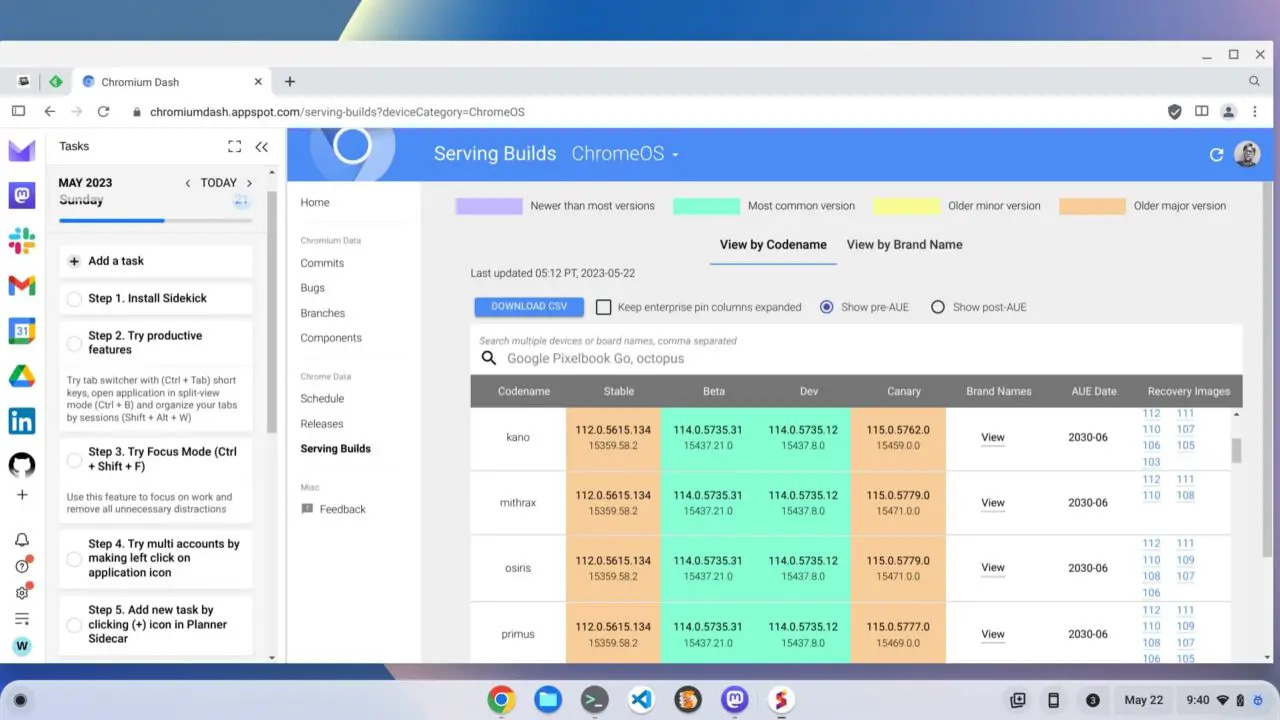This screenshot has height=720, width=1280.
Task: Open the Gmail sidebar app
Action: coord(22,286)
